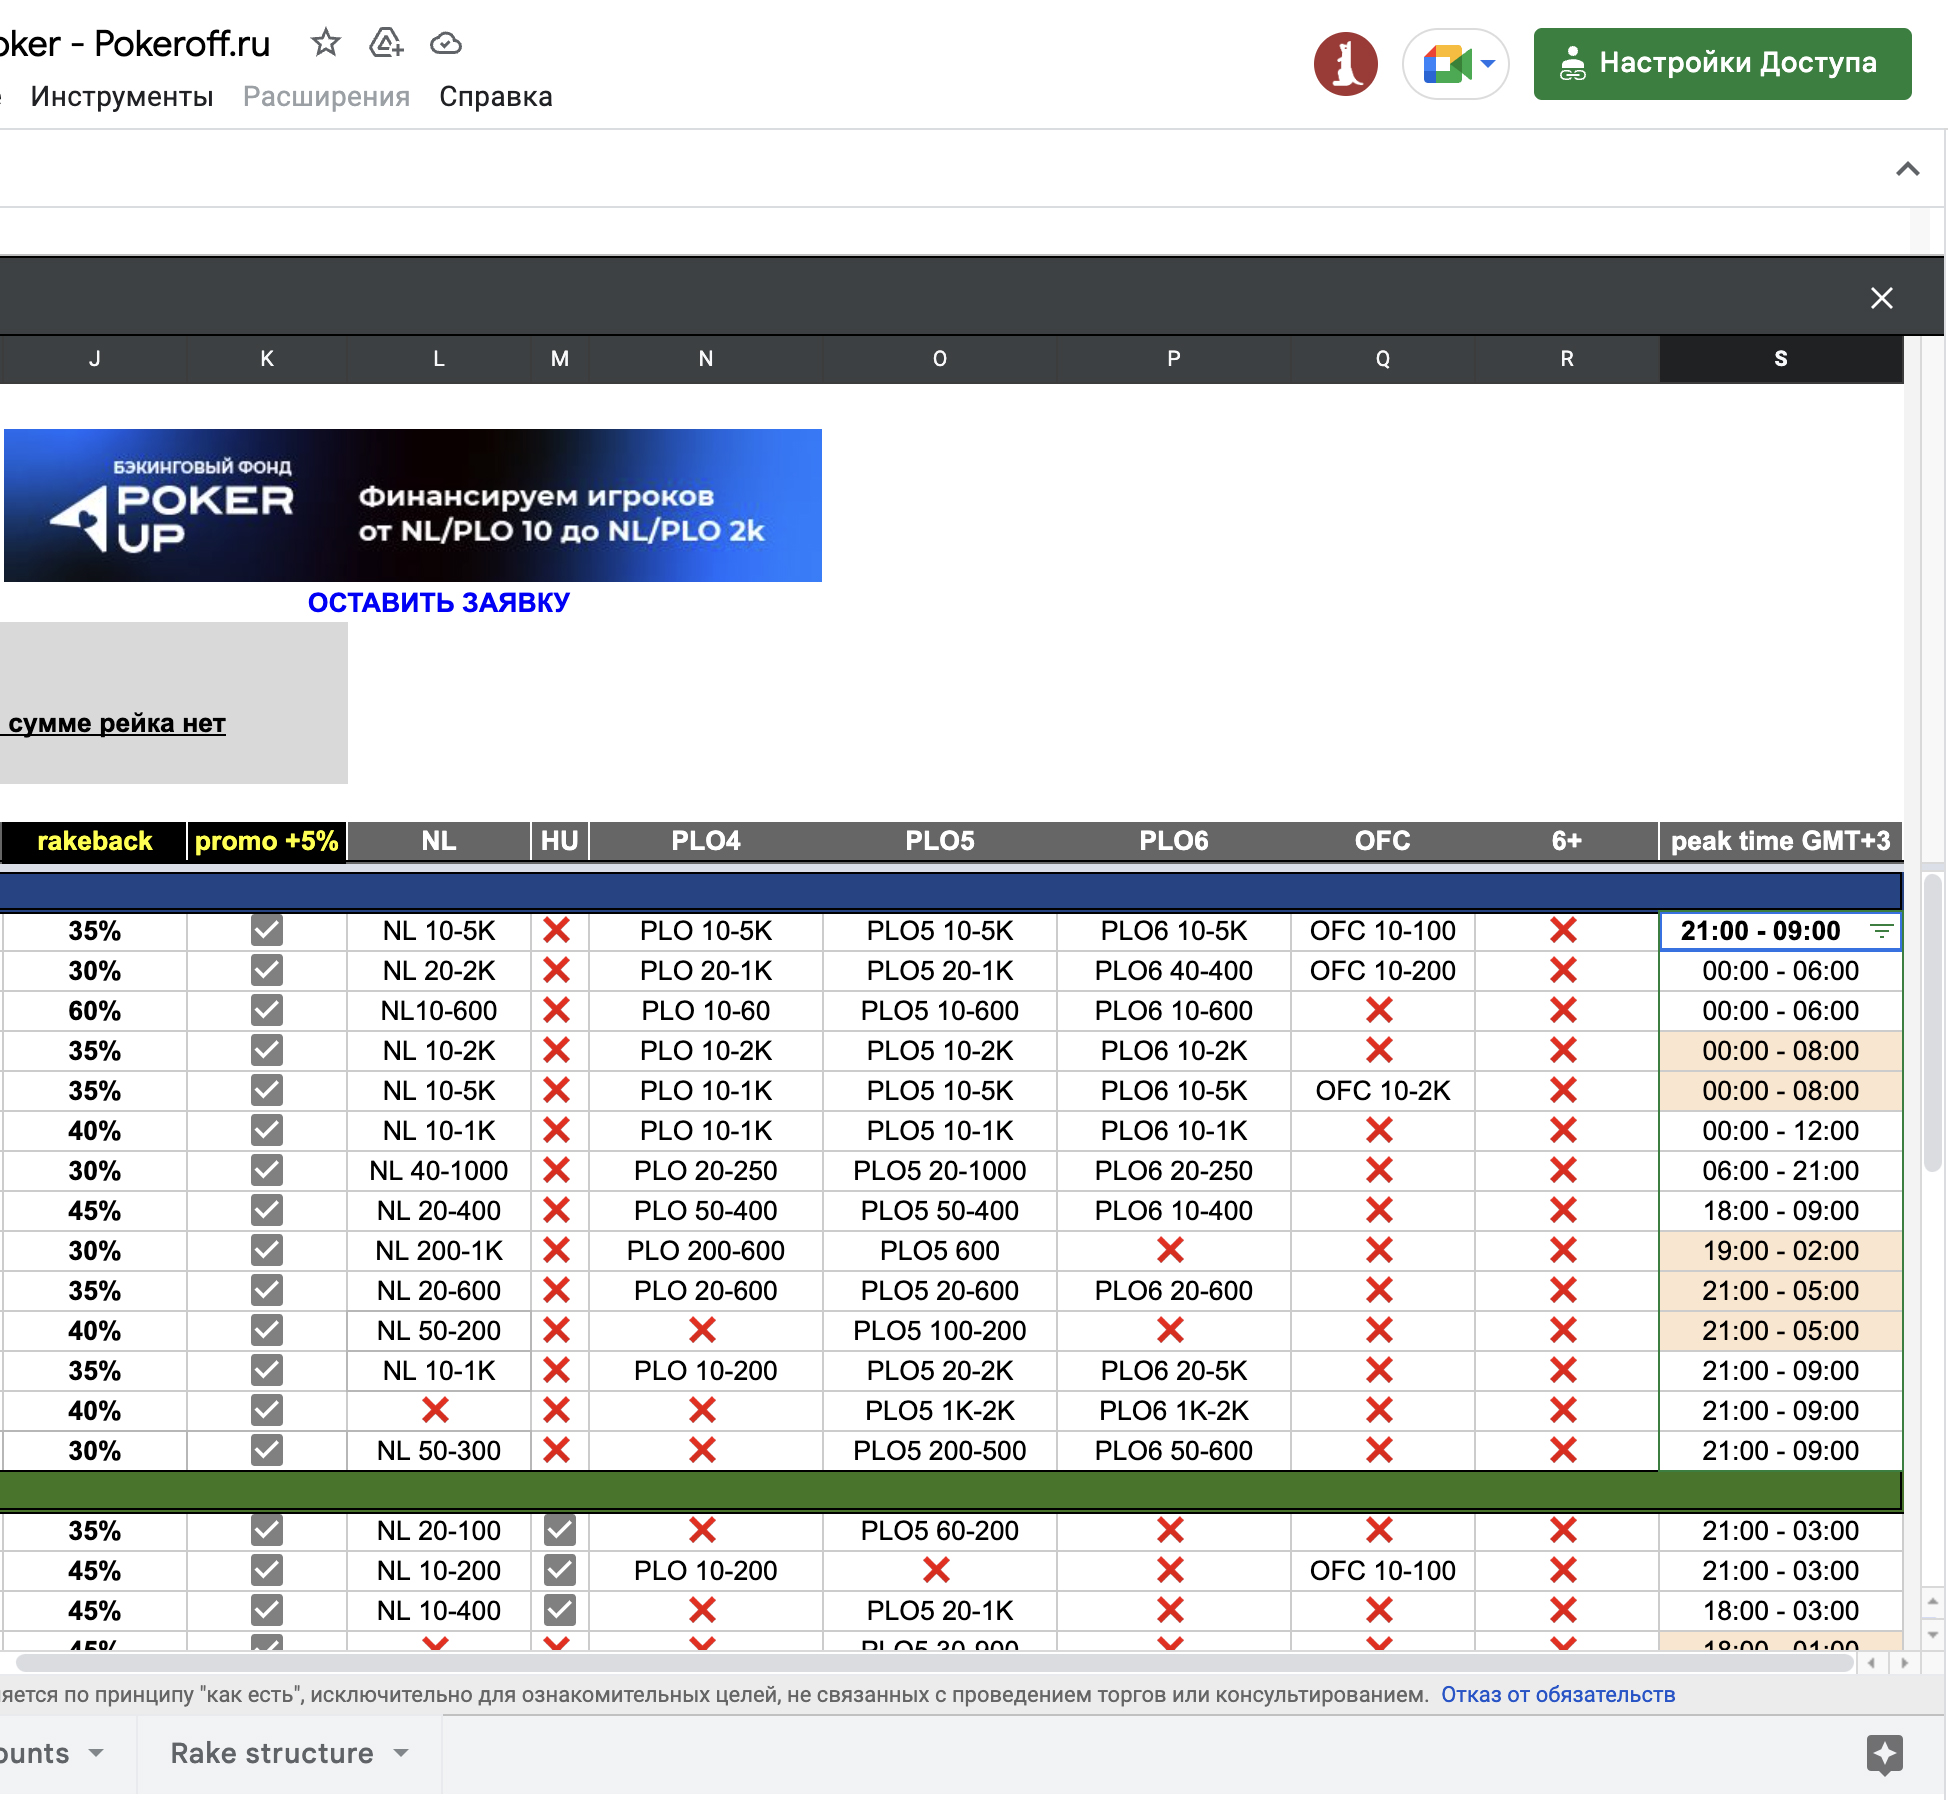
Task: Click the Google Meet camera icon
Action: (x=1446, y=64)
